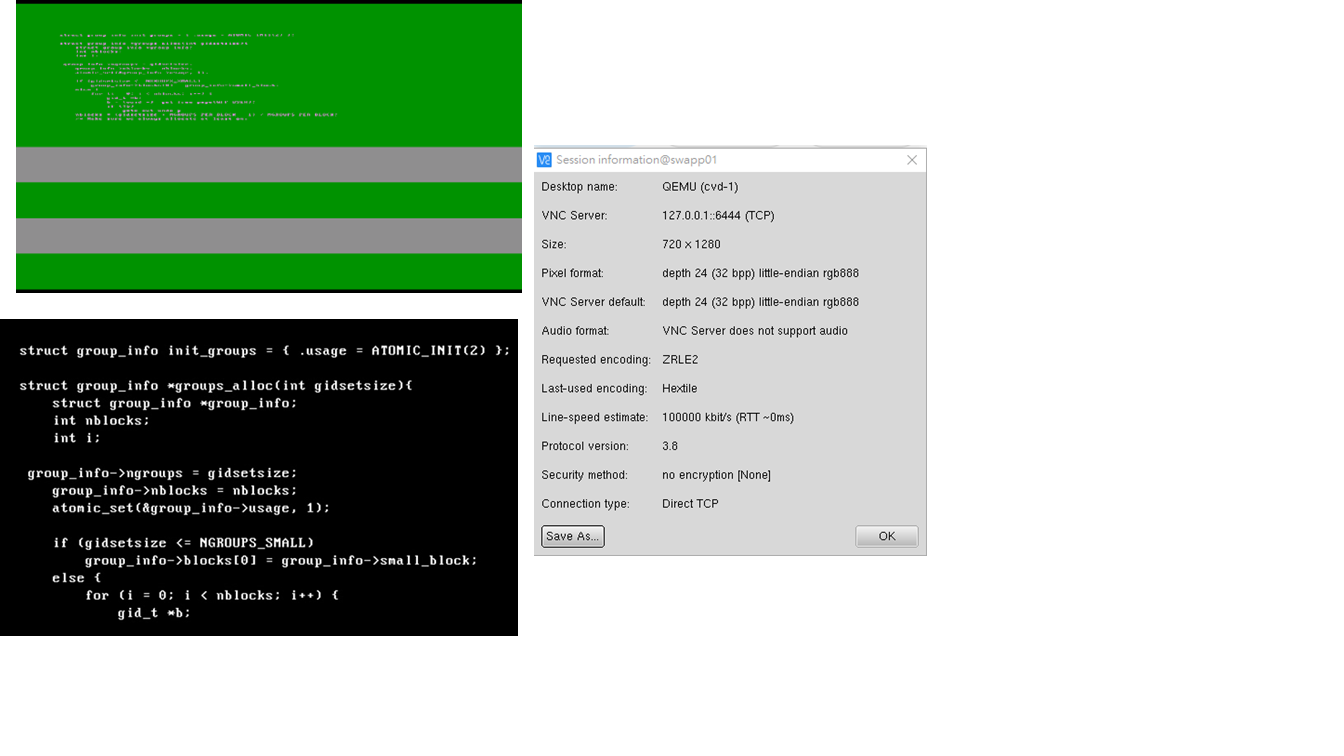Click the Pixel format value text

point(760,274)
